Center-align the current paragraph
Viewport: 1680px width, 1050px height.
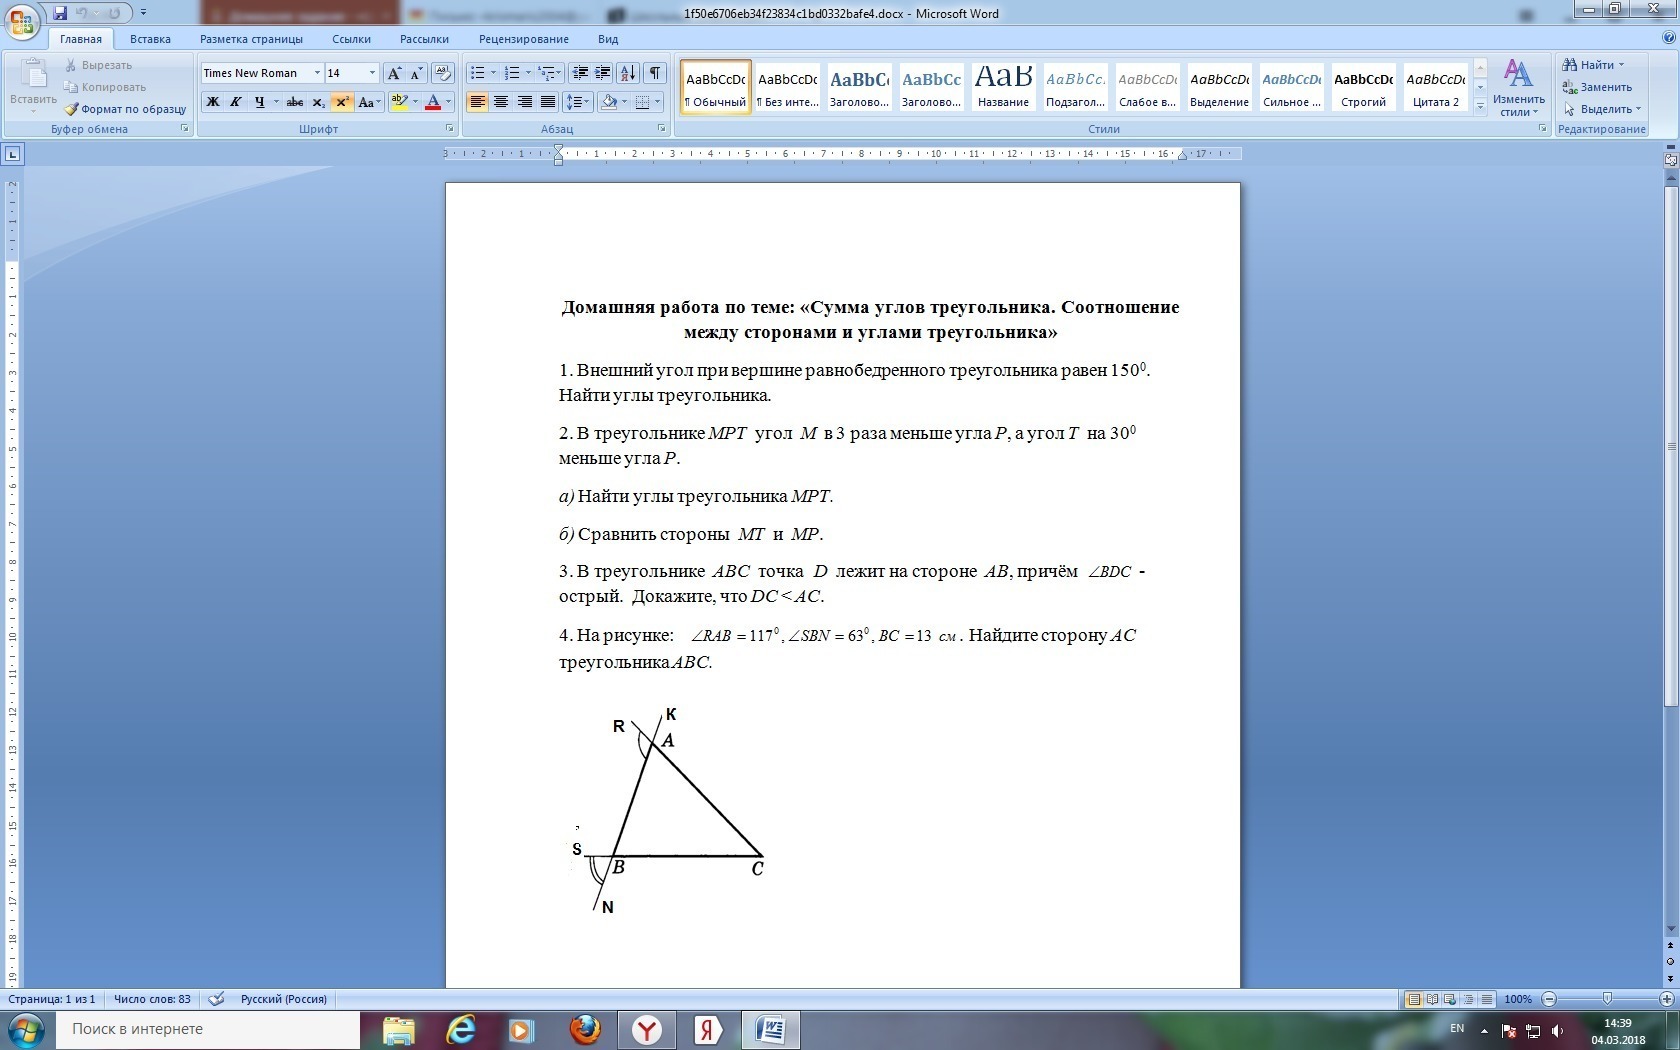501,102
